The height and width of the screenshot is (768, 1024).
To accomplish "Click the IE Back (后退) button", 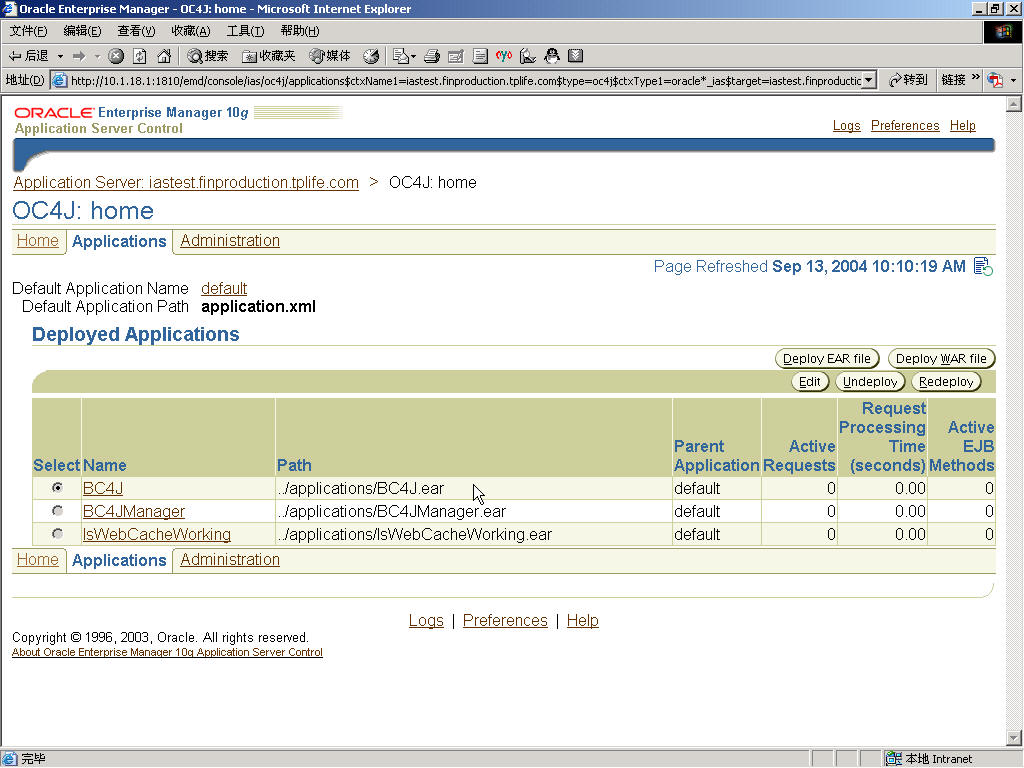I will (28, 56).
